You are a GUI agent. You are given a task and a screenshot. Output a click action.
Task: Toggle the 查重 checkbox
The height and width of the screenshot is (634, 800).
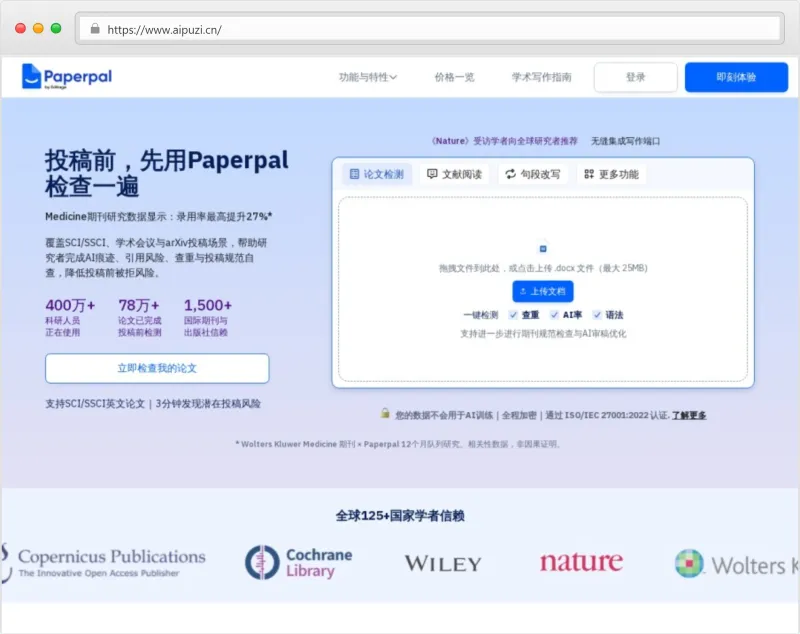click(x=513, y=315)
